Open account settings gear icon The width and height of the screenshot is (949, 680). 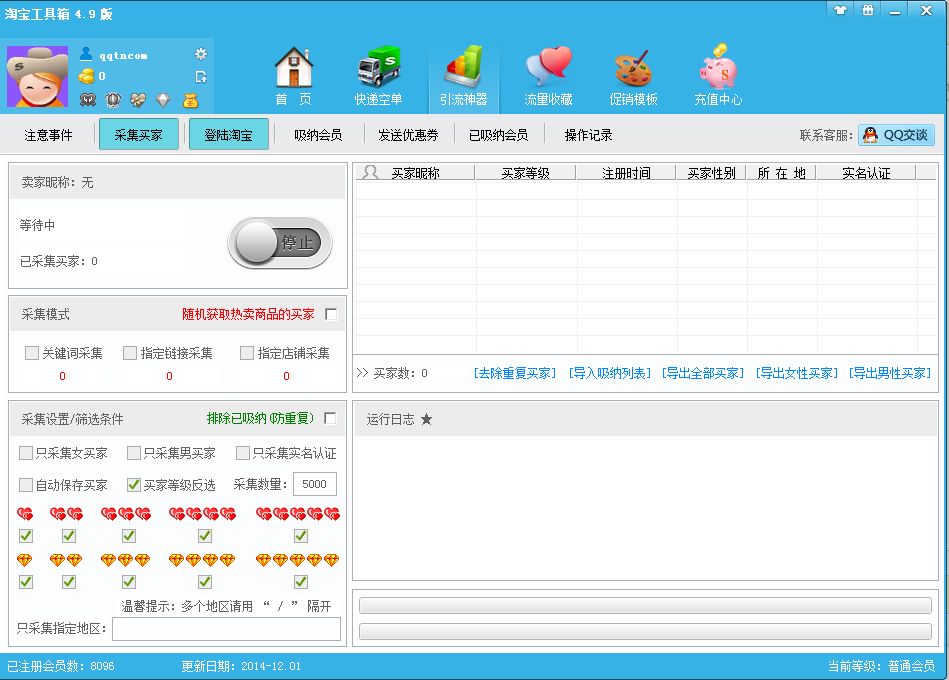(200, 54)
